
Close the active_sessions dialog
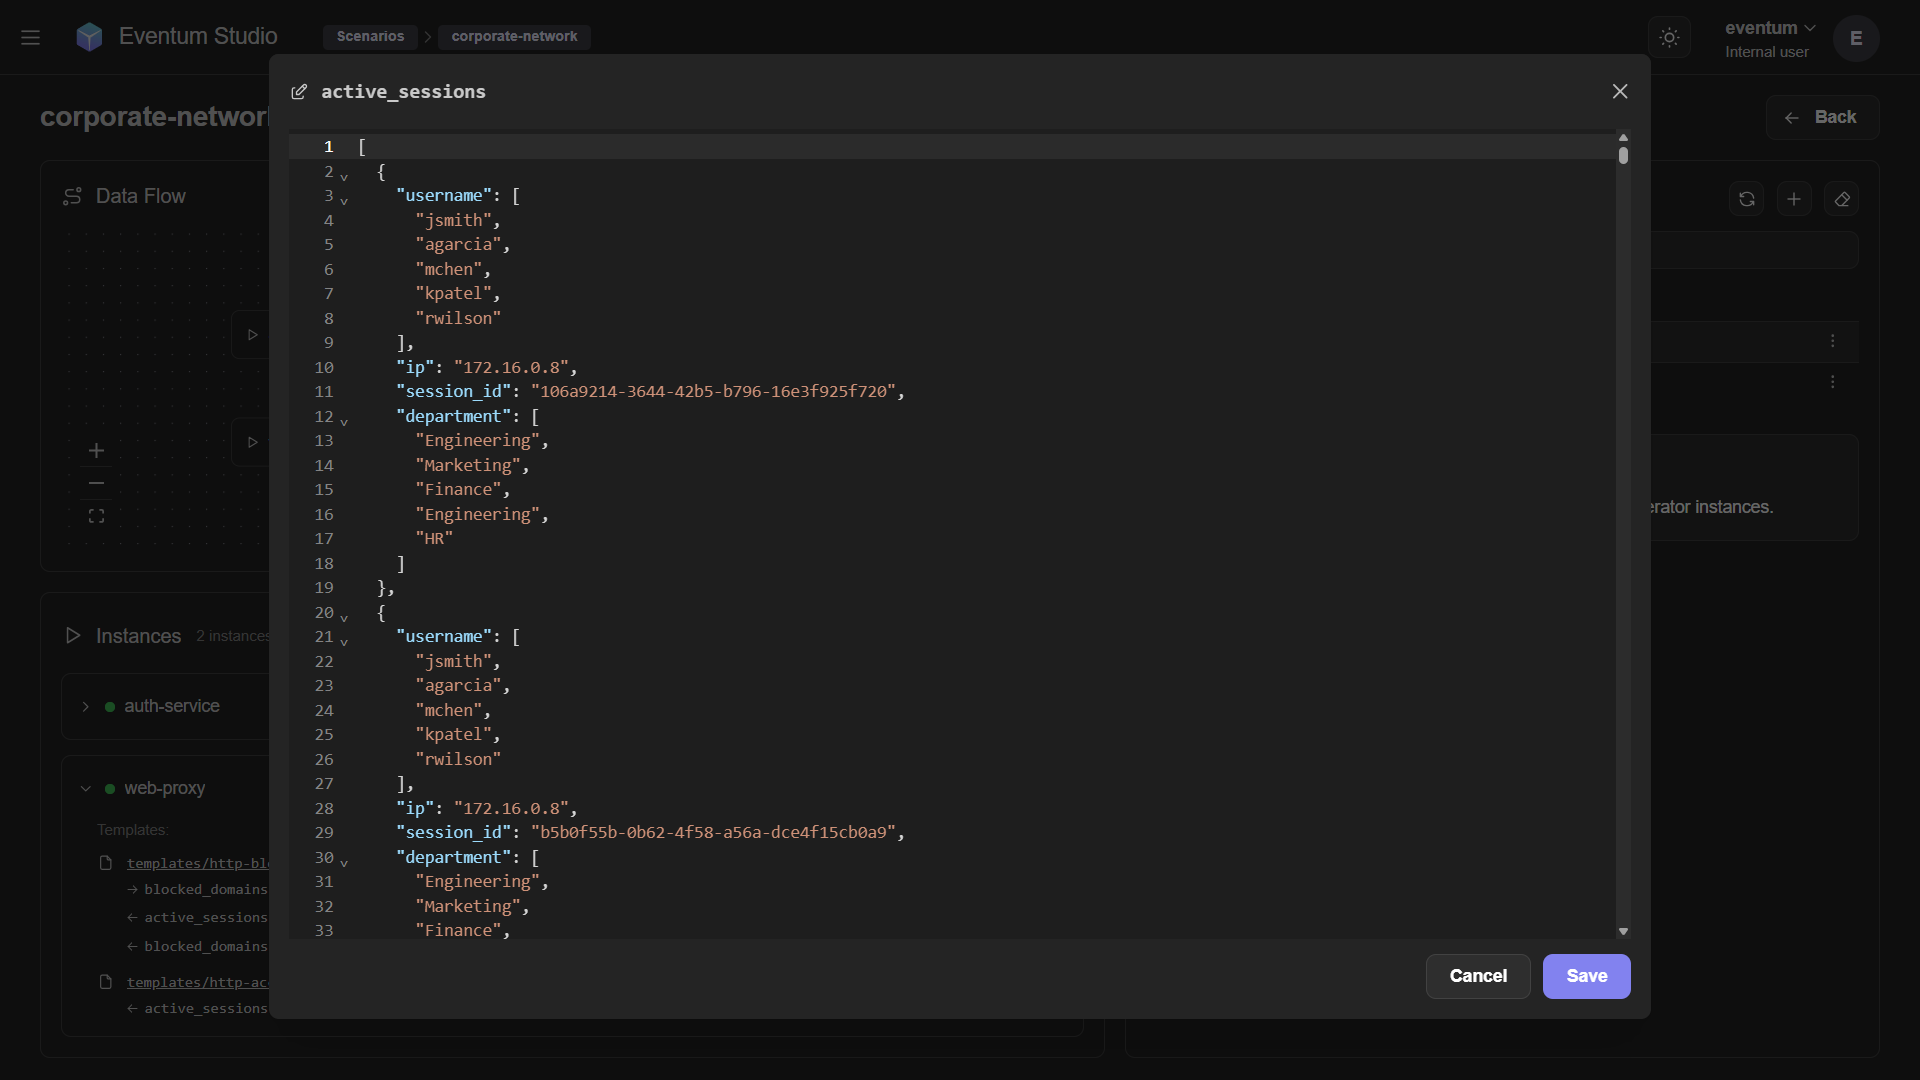coord(1620,91)
